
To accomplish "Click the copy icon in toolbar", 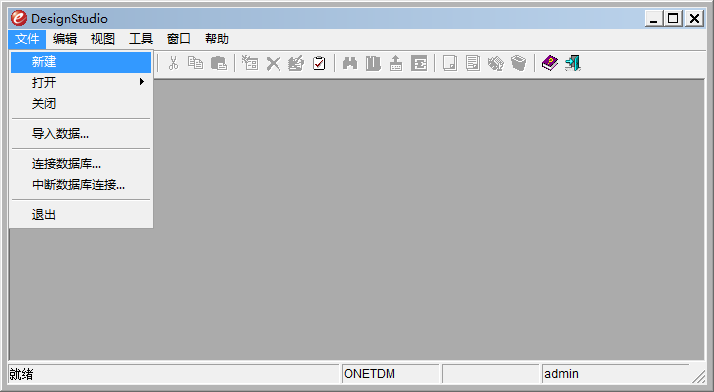I will pos(196,63).
